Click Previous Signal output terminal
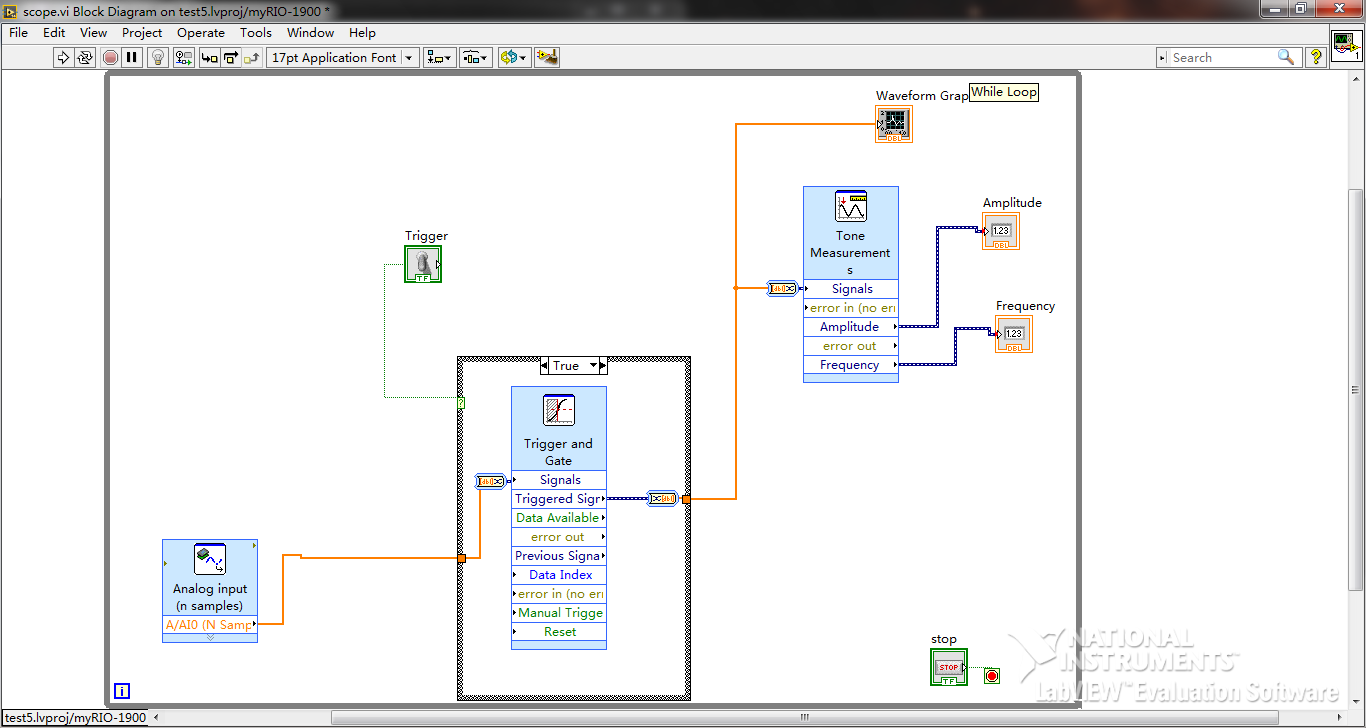This screenshot has width=1366, height=728. 559,556
